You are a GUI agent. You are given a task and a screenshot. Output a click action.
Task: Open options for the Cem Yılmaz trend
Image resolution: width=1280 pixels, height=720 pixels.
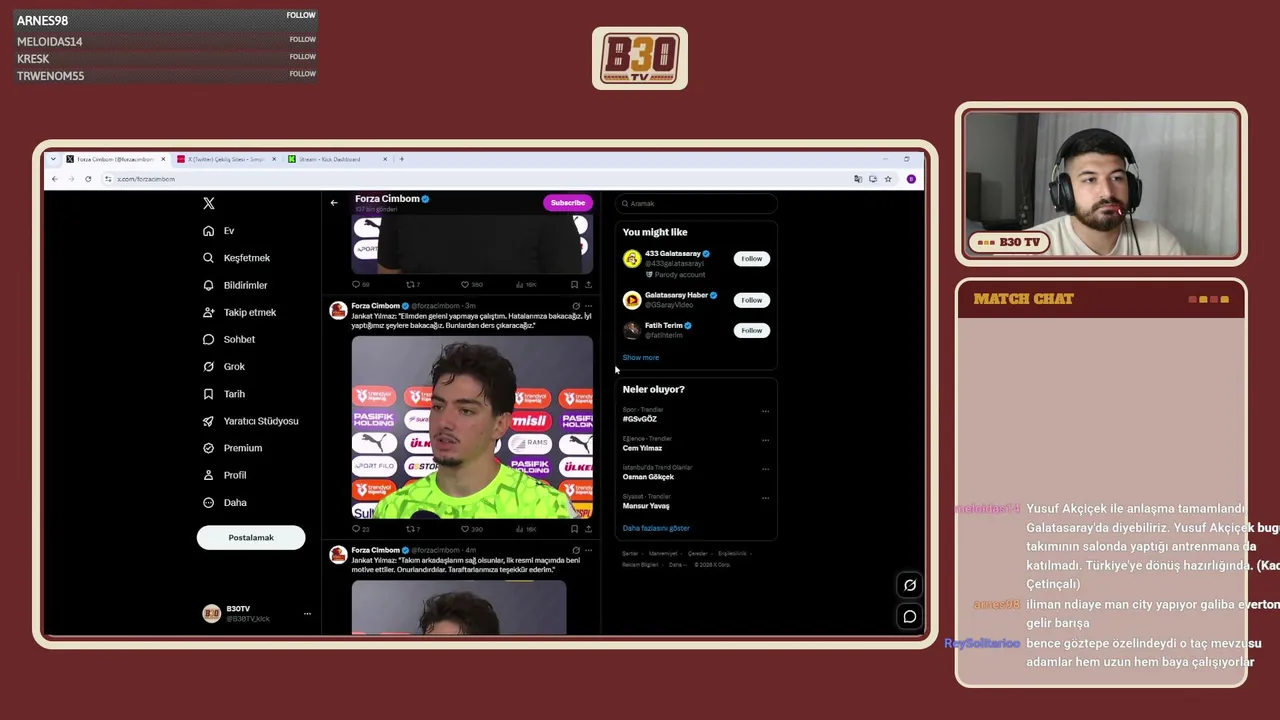[x=766, y=440]
